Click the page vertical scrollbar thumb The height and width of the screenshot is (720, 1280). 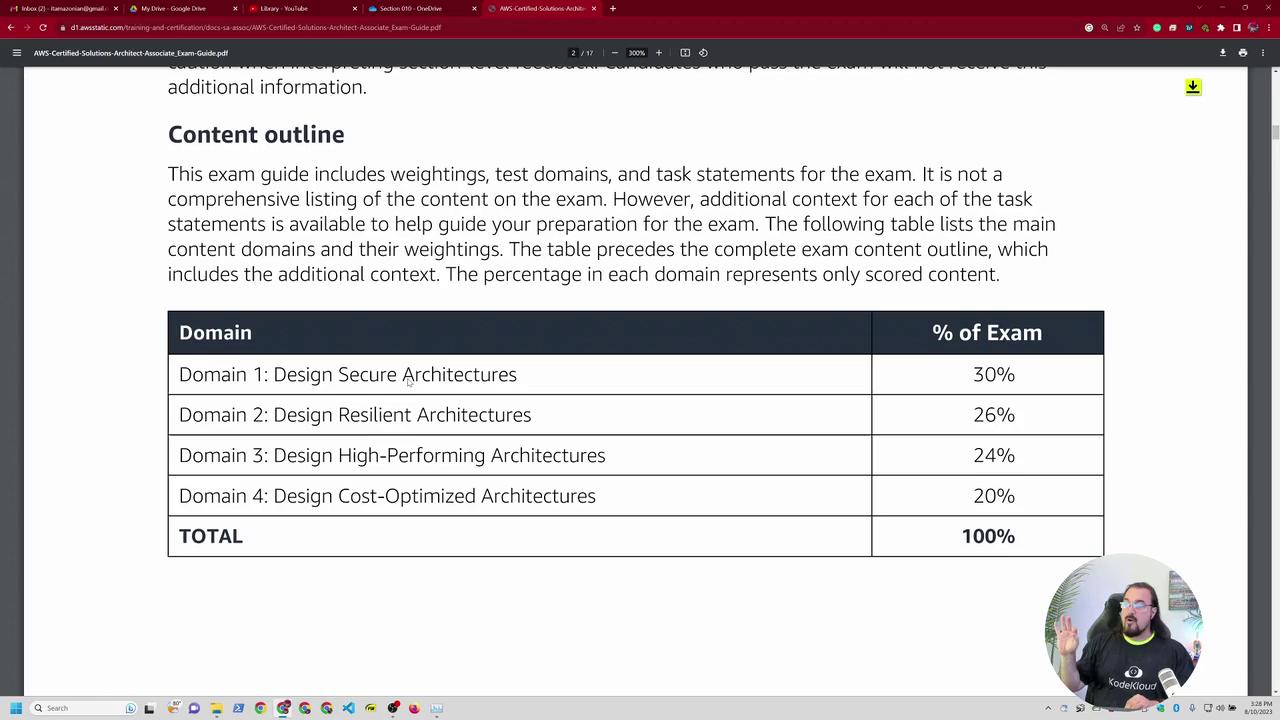coord(1274,133)
